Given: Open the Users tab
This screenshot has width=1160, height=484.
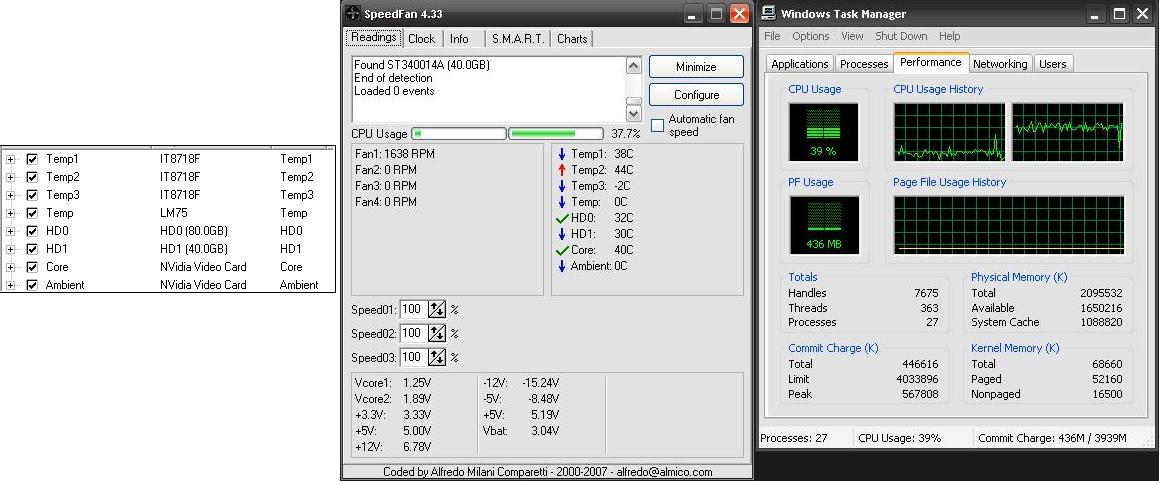Looking at the screenshot, I should coord(1053,64).
